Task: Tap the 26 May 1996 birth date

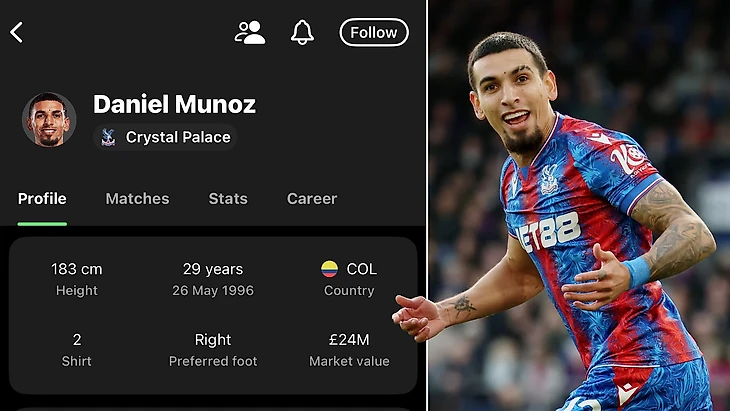Action: [212, 290]
